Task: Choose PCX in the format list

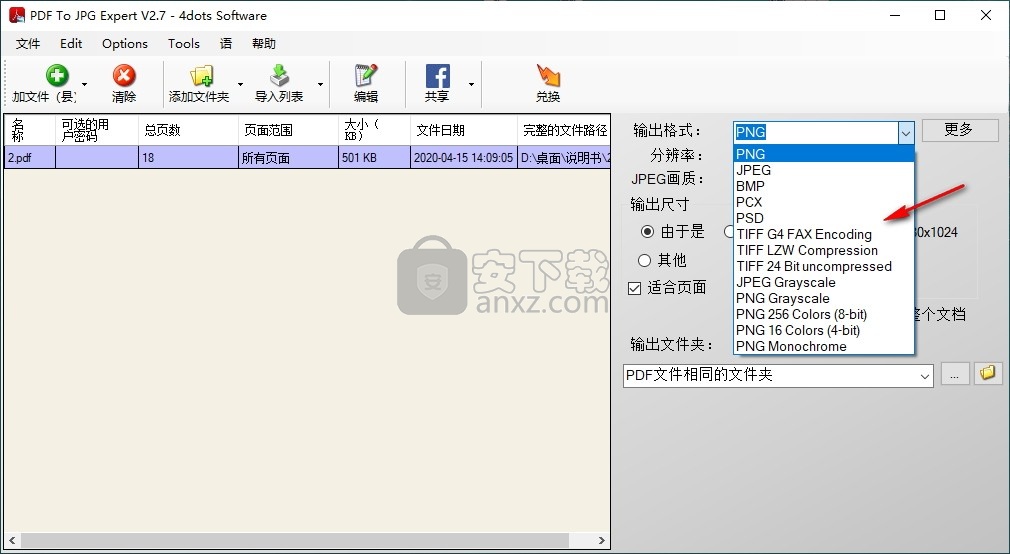Action: (824, 202)
